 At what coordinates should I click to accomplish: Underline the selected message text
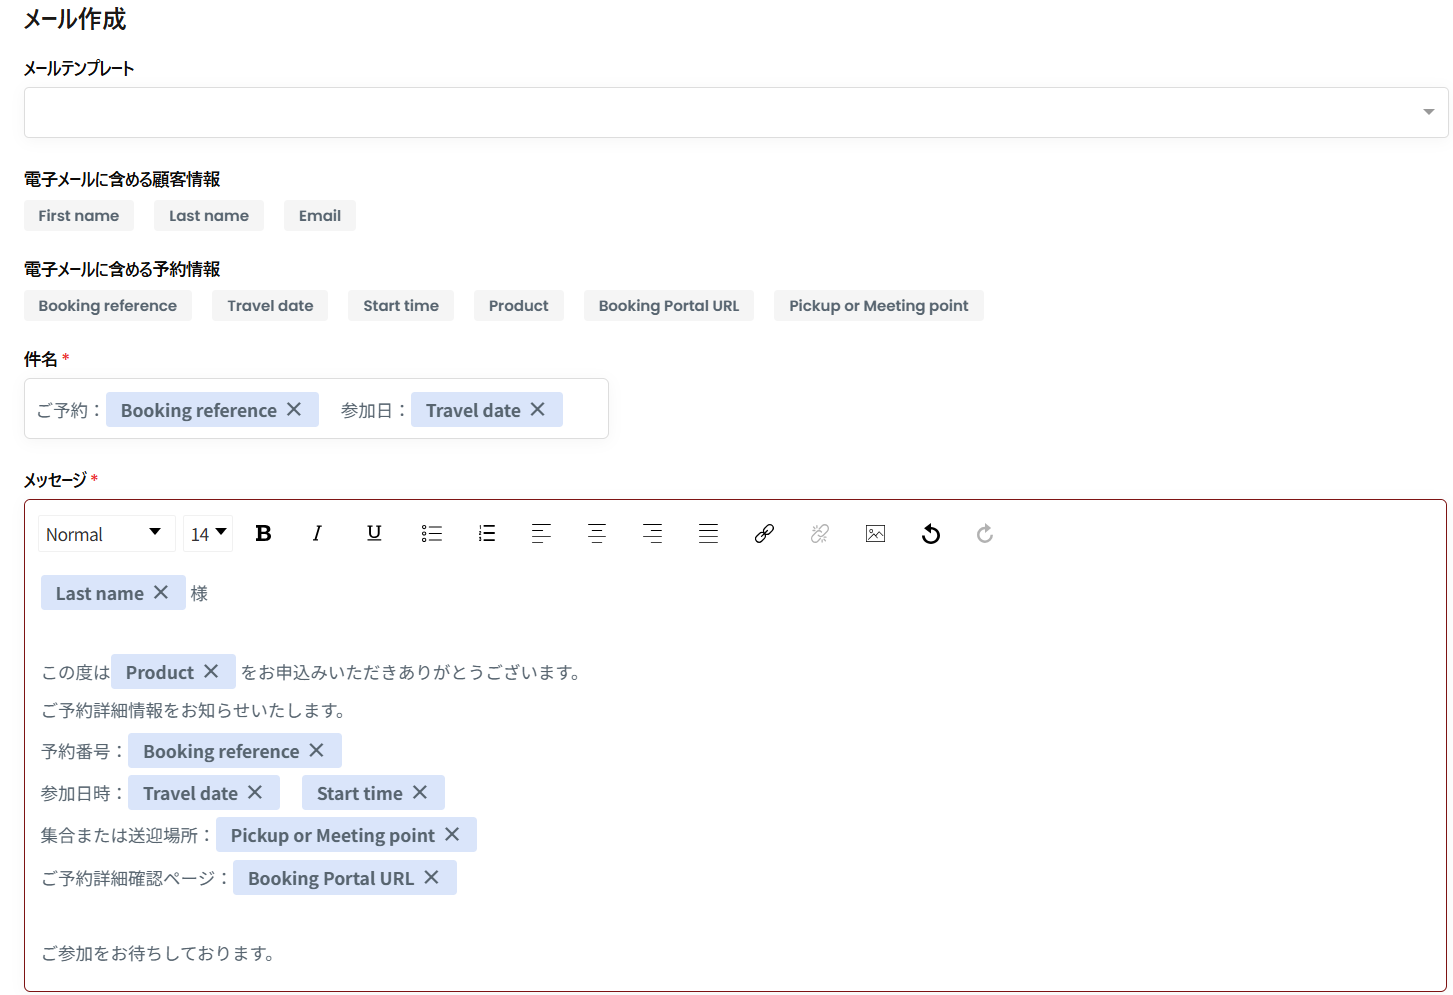click(x=374, y=534)
